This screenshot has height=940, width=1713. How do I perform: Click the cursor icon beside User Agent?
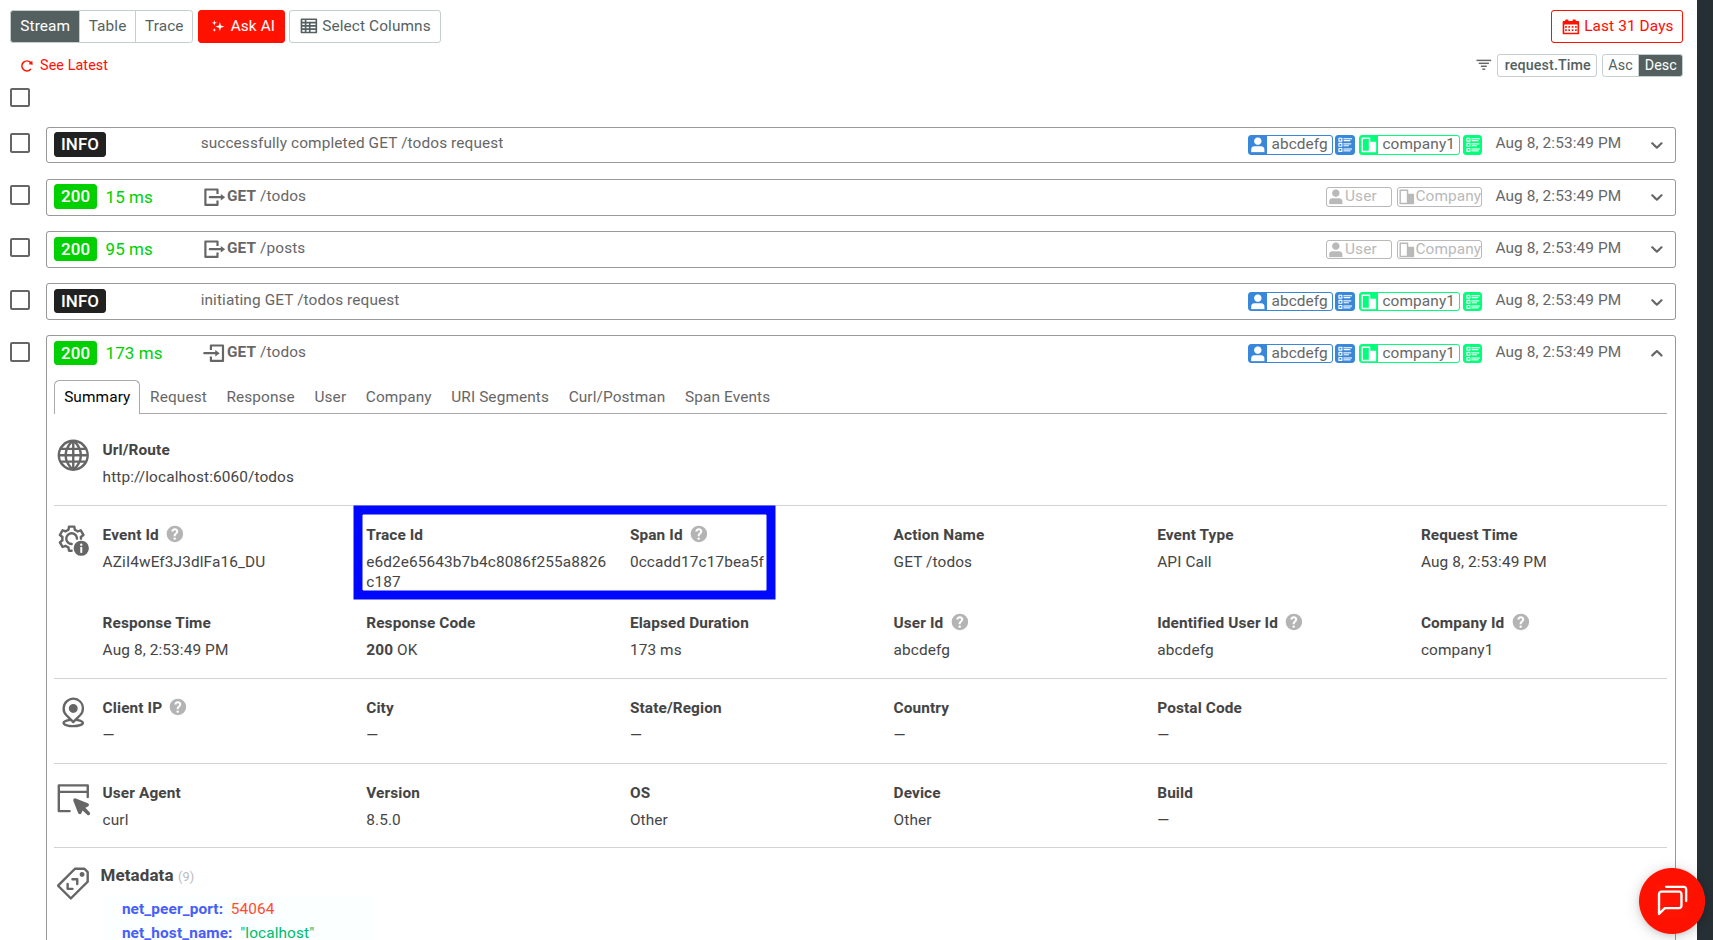72,798
